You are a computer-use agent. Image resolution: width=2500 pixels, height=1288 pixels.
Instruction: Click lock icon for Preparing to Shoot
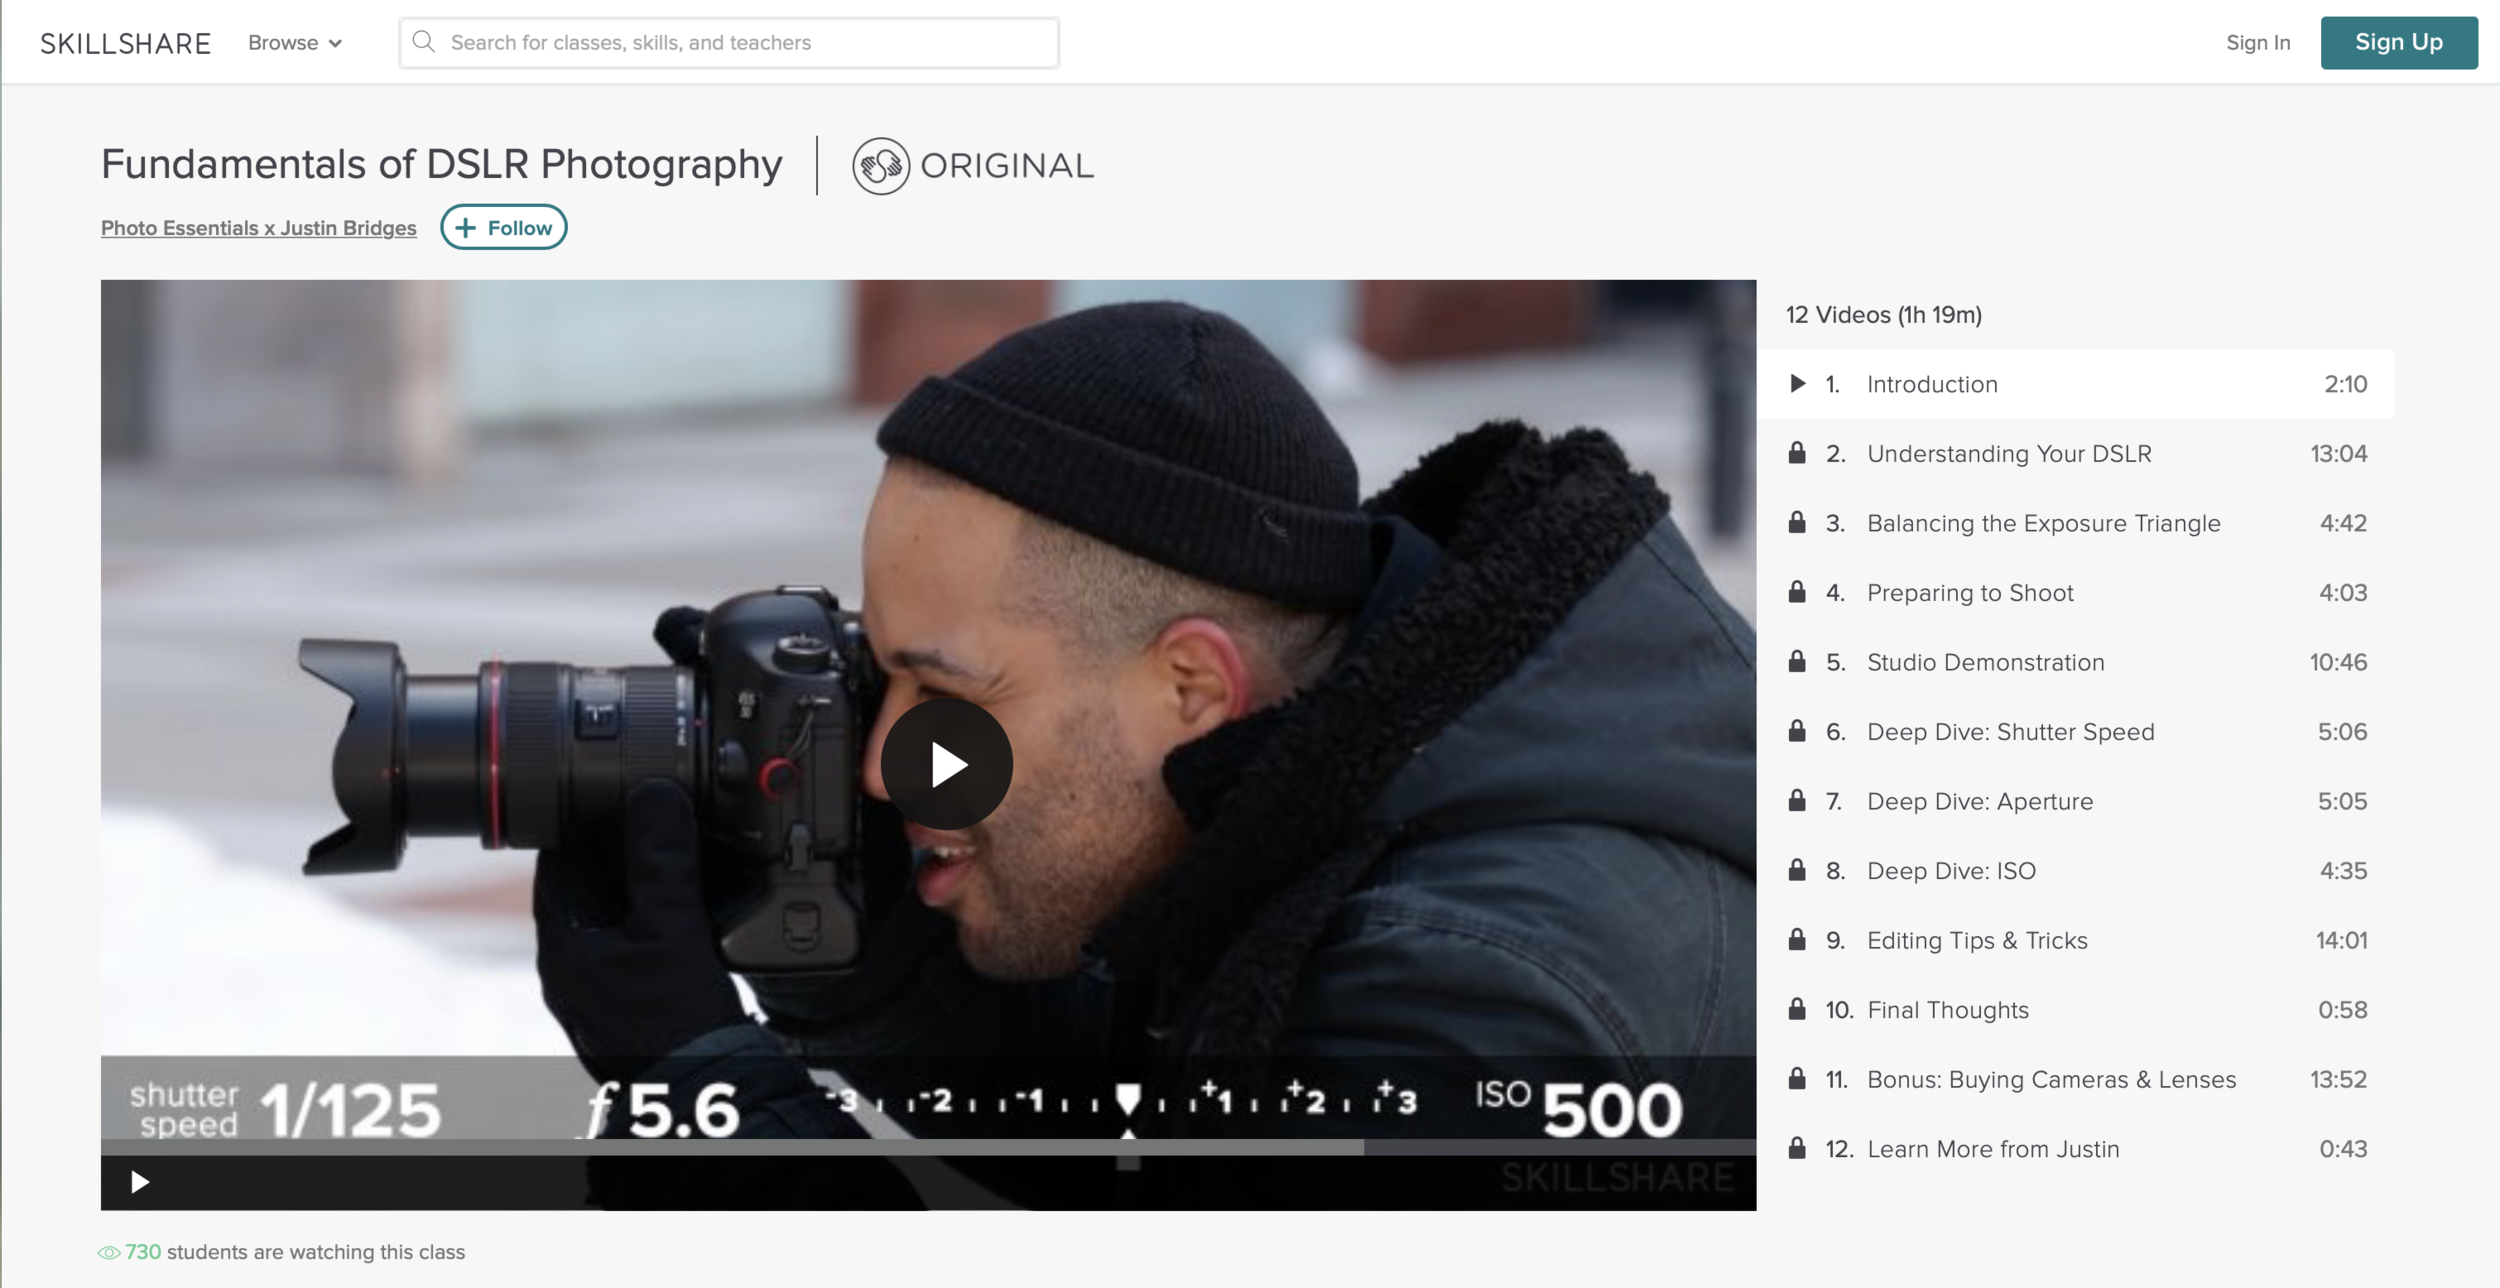coord(1797,592)
